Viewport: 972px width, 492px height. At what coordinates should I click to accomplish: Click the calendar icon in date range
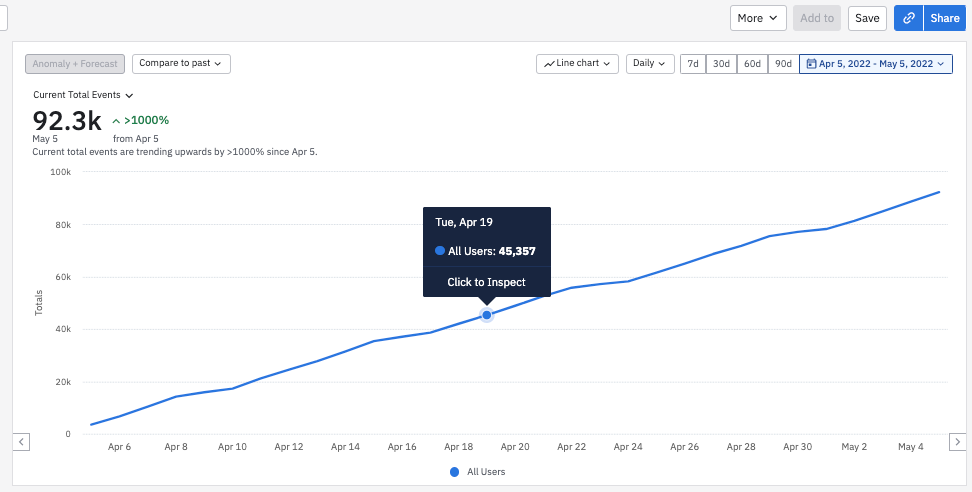coord(811,64)
